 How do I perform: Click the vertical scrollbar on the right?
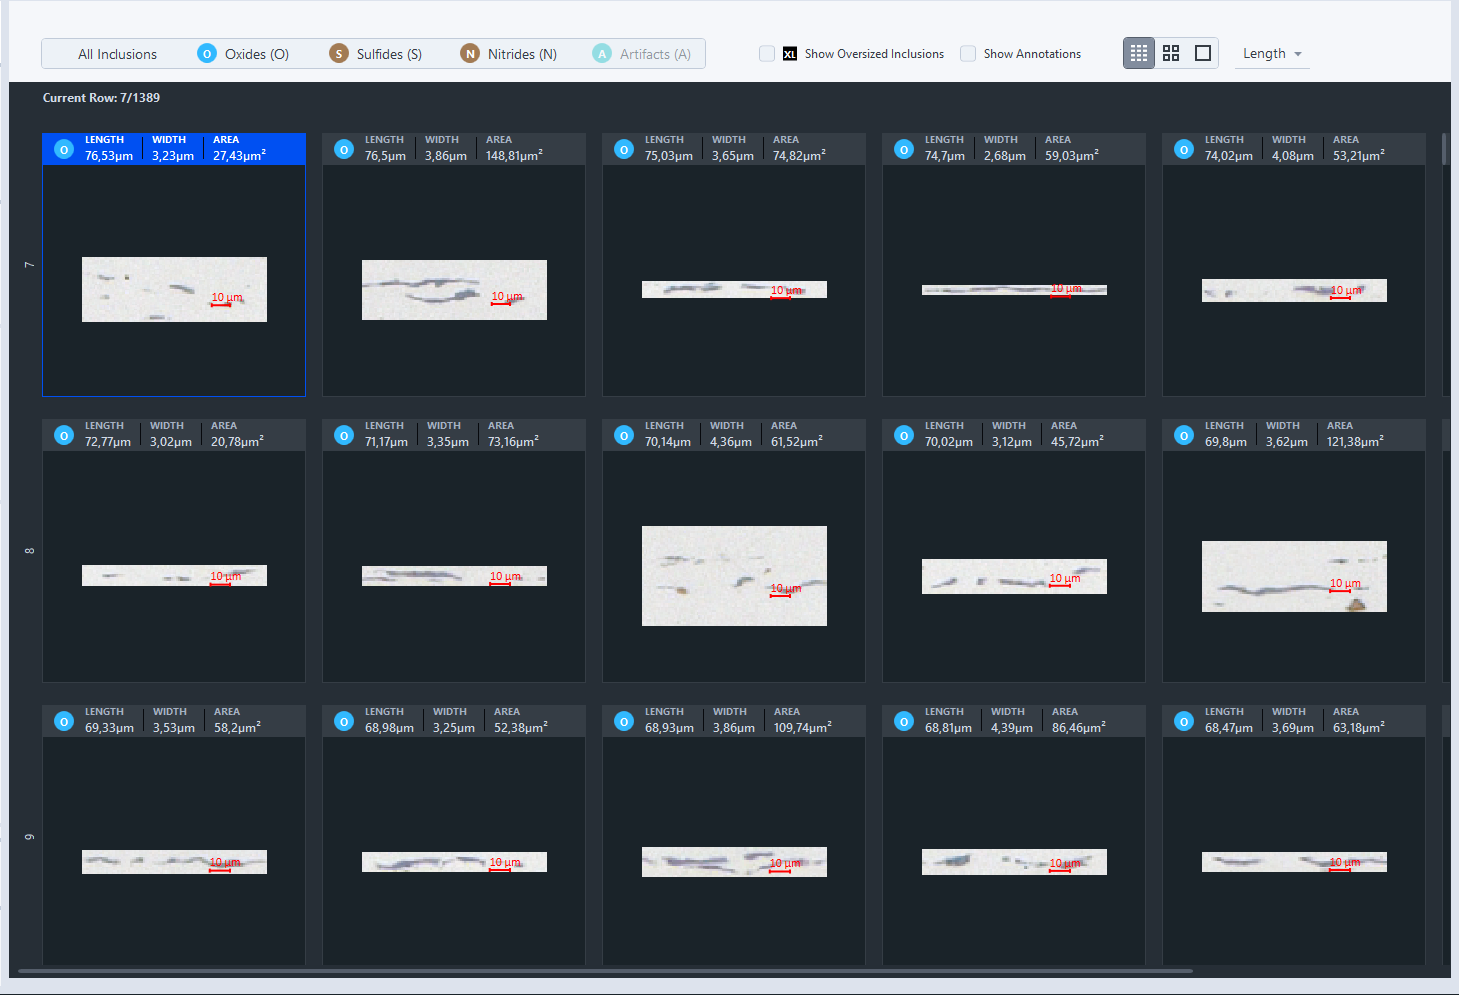coord(1444,150)
